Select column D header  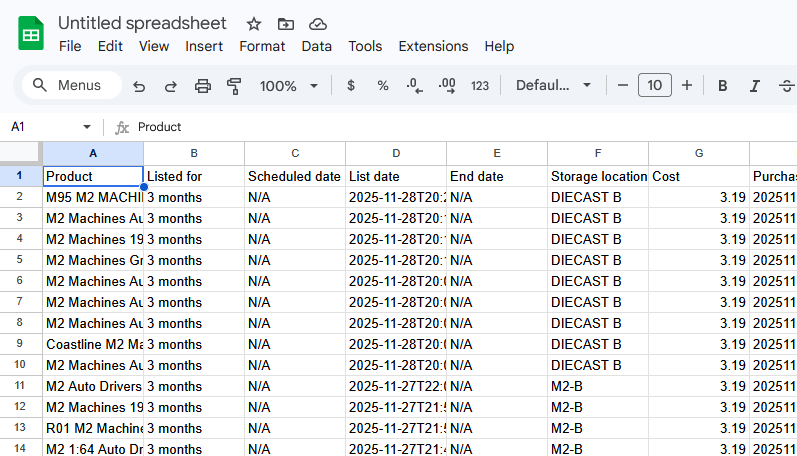396,154
